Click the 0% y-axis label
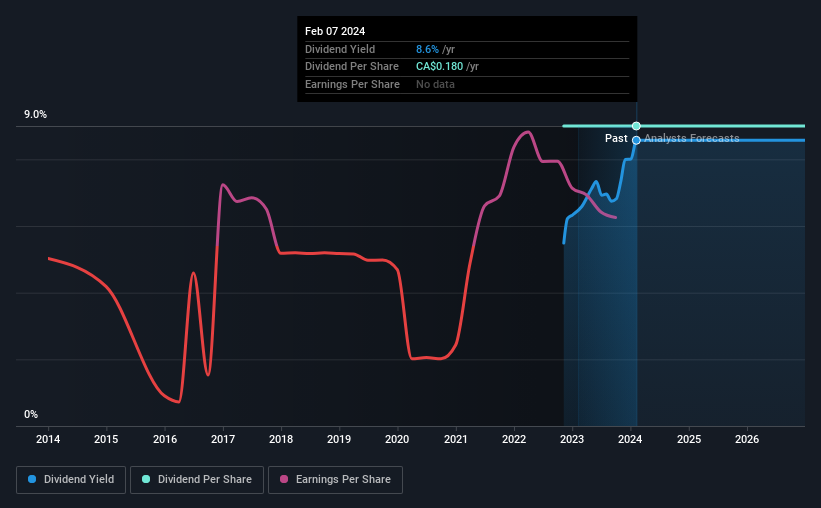 31,414
